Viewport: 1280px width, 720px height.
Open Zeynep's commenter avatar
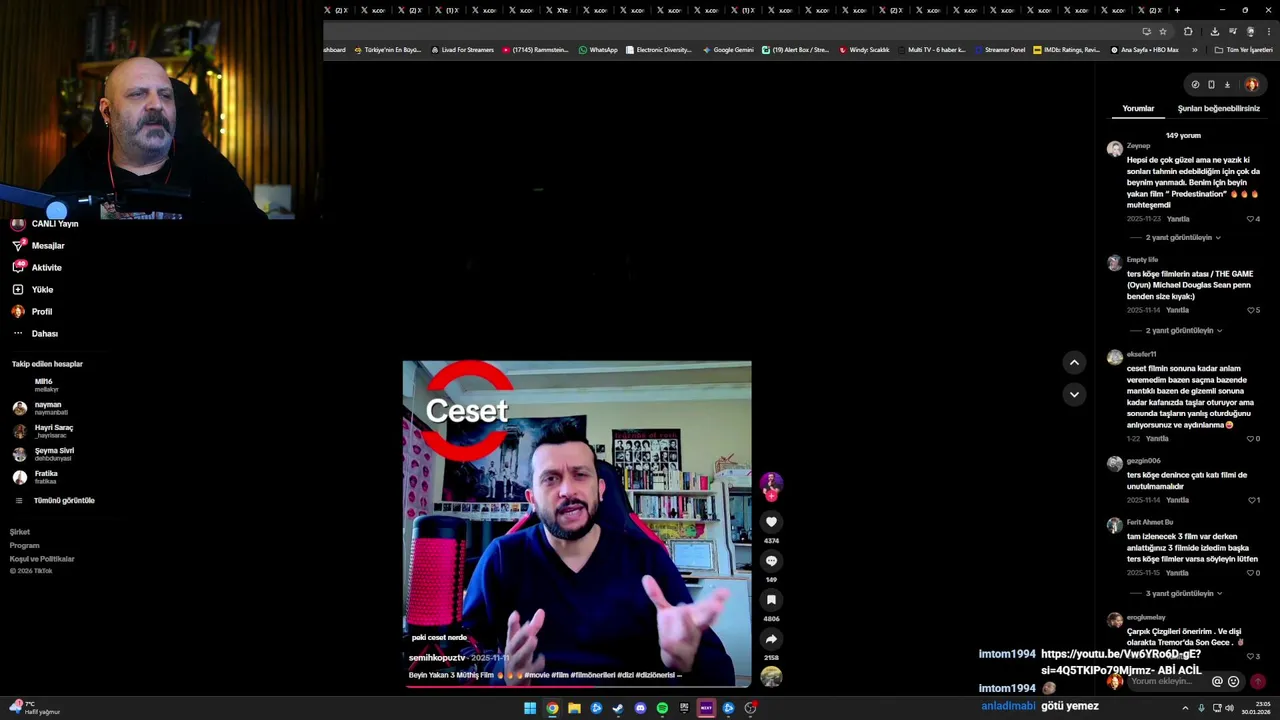(1114, 149)
